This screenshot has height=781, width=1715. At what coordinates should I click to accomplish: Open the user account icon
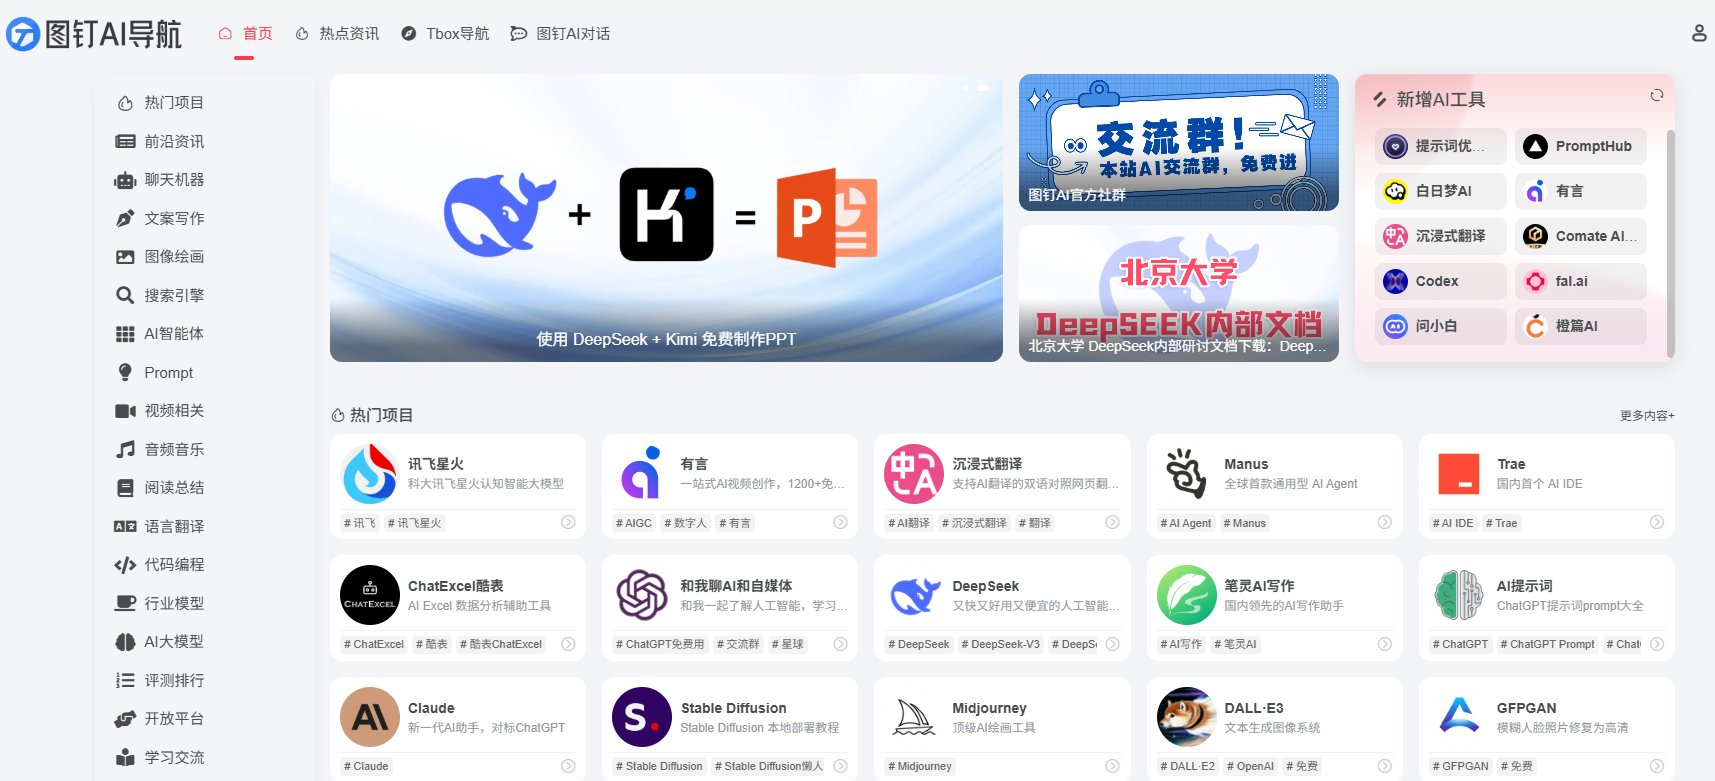coord(1698,33)
